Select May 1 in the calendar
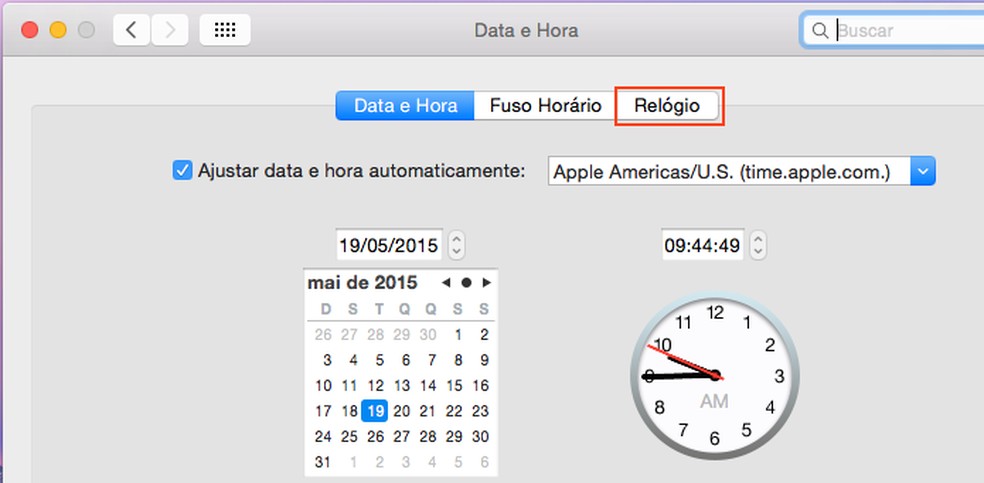This screenshot has width=984, height=483. [x=459, y=334]
